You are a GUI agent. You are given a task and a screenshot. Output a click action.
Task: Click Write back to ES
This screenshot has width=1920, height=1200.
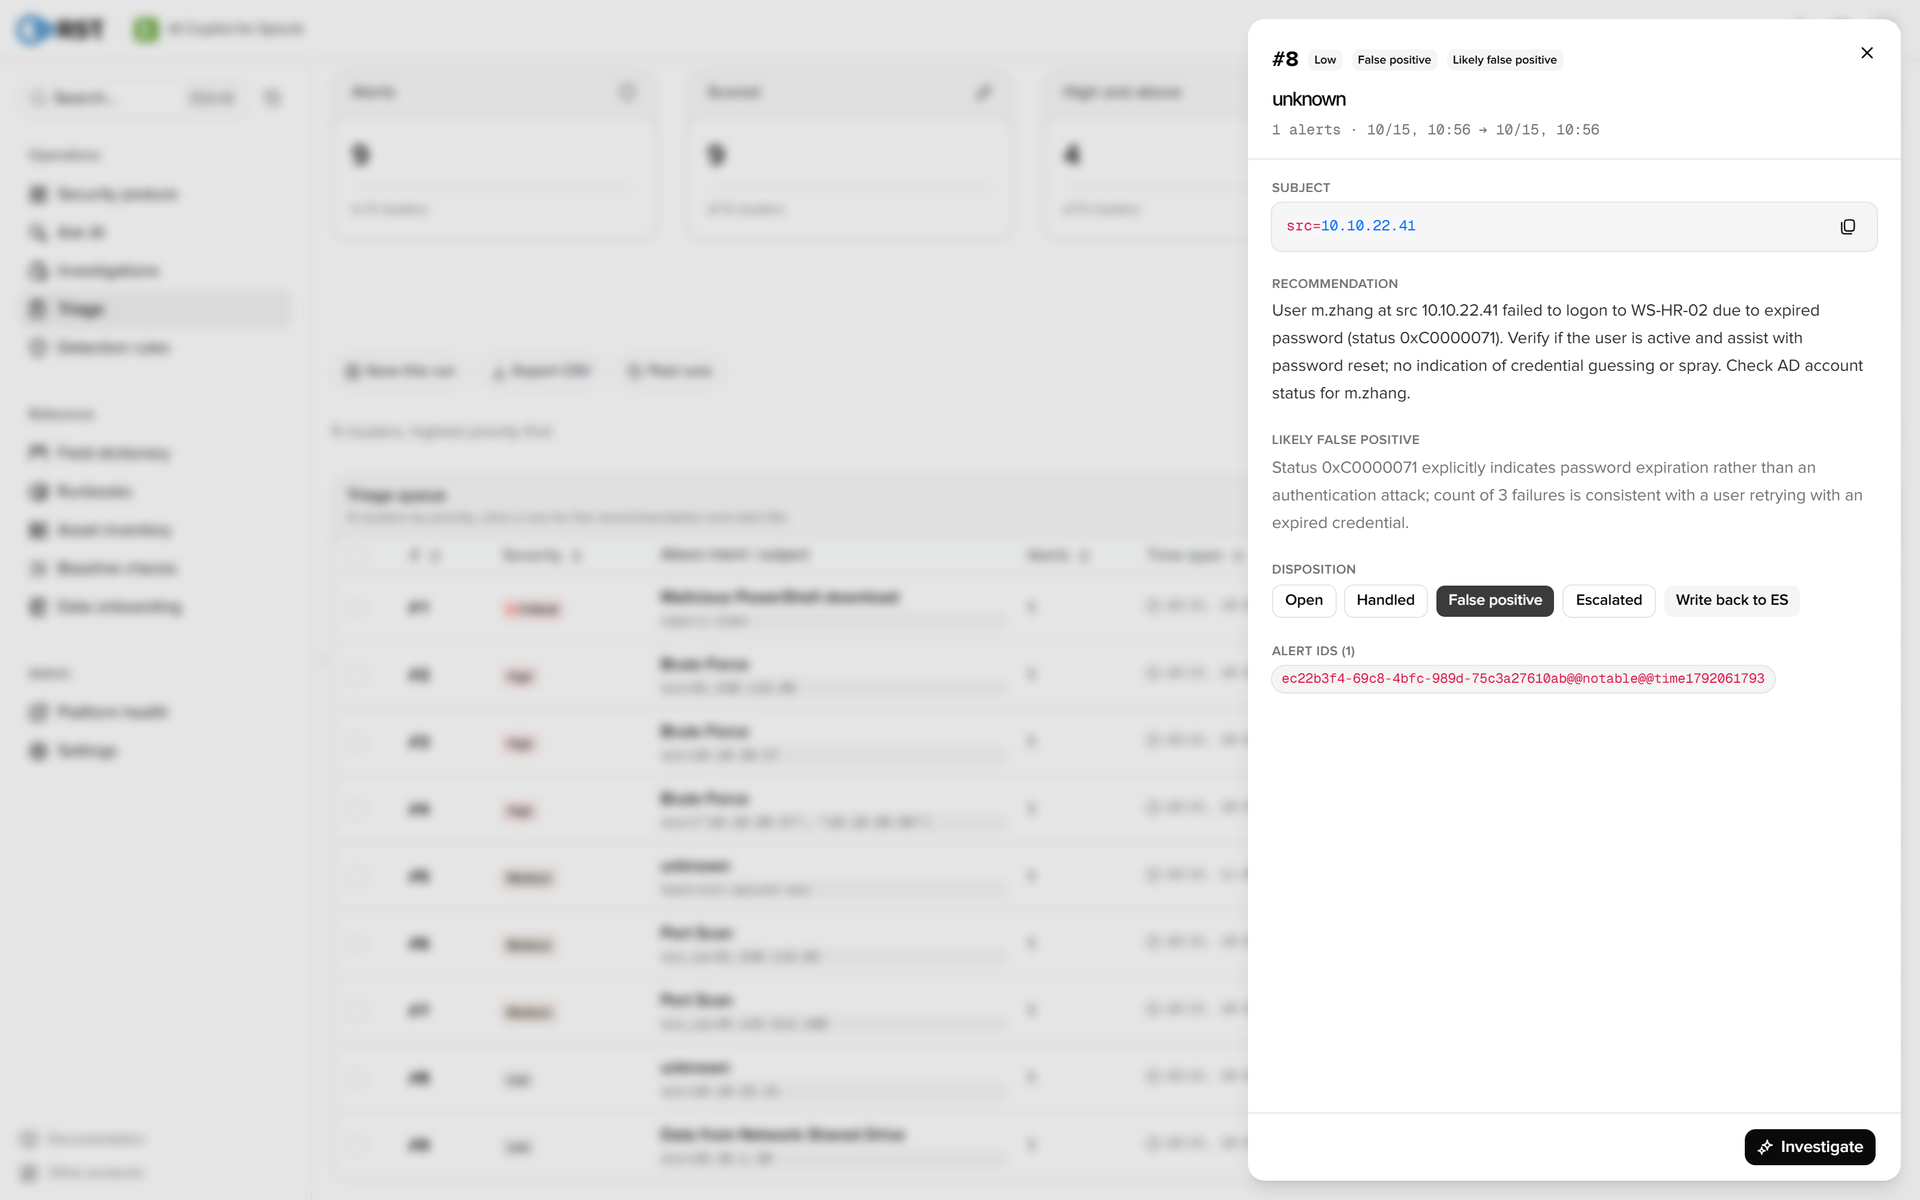click(x=1731, y=601)
